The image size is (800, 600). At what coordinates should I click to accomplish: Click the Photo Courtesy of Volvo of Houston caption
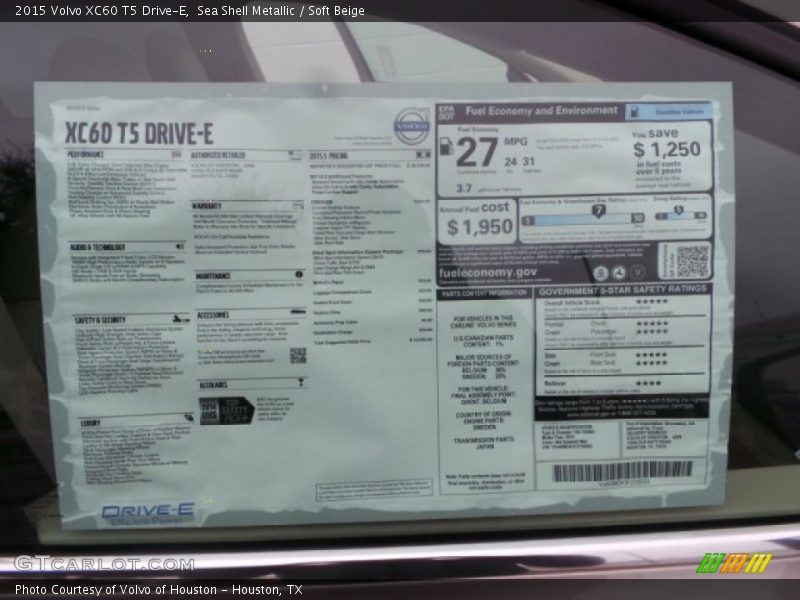(x=159, y=589)
